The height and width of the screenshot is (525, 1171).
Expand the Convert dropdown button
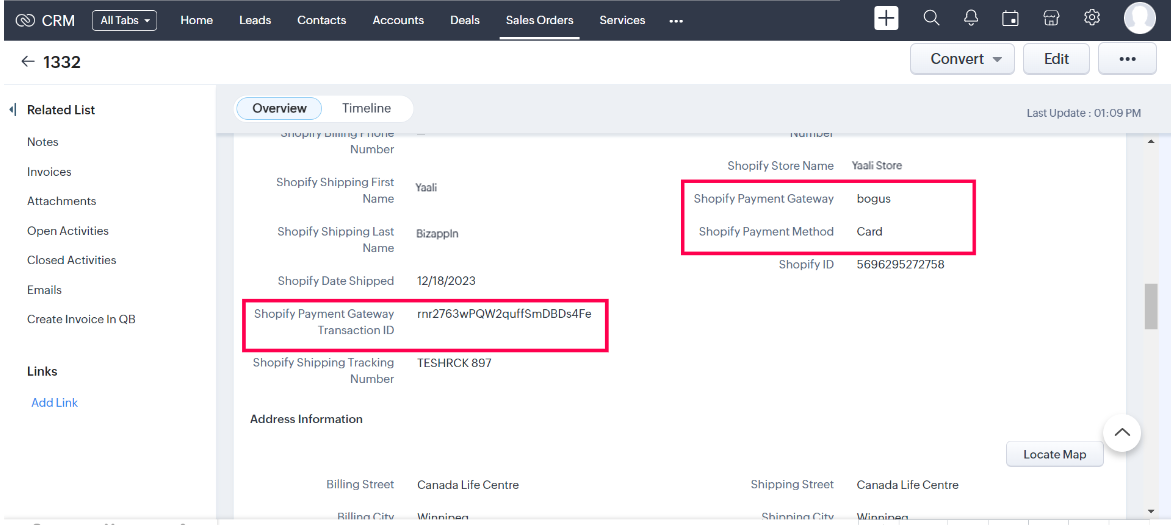pyautogui.click(x=997, y=59)
